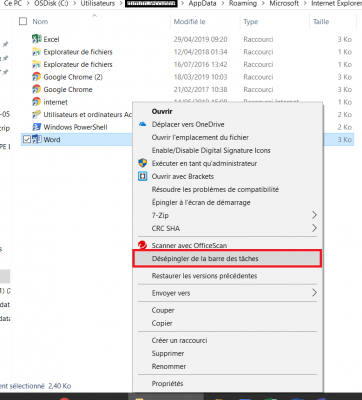Uncheck the Word item checkbox
The width and height of the screenshot is (362, 400).
point(27,139)
